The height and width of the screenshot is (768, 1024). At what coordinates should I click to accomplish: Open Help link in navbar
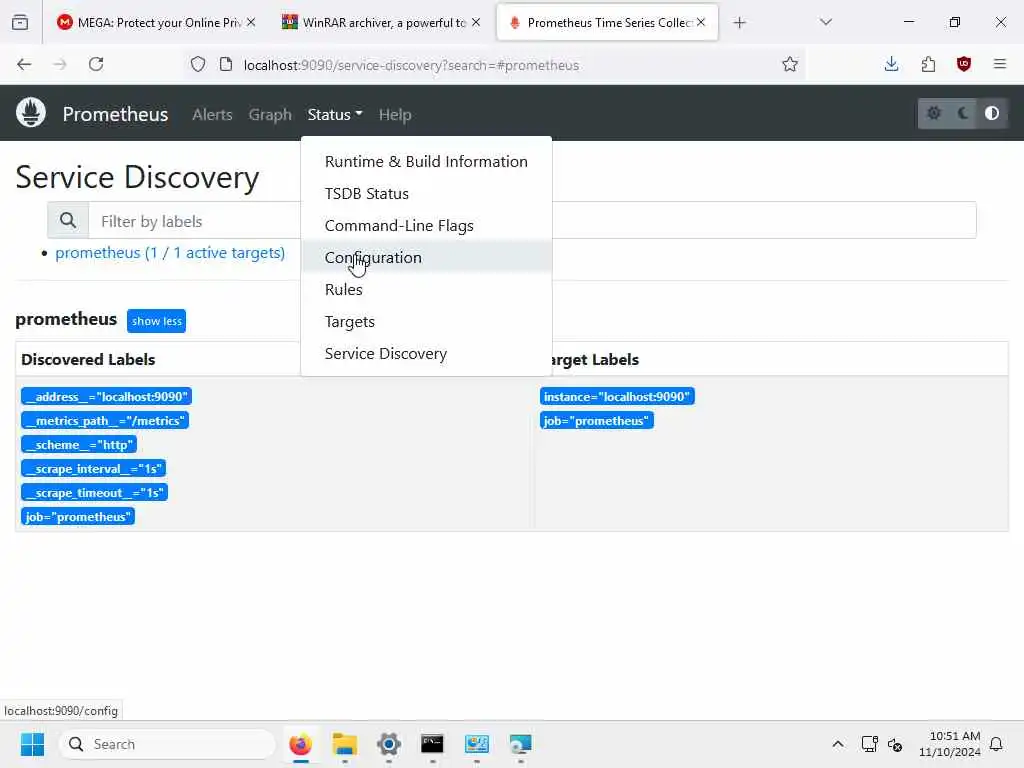[x=395, y=115]
